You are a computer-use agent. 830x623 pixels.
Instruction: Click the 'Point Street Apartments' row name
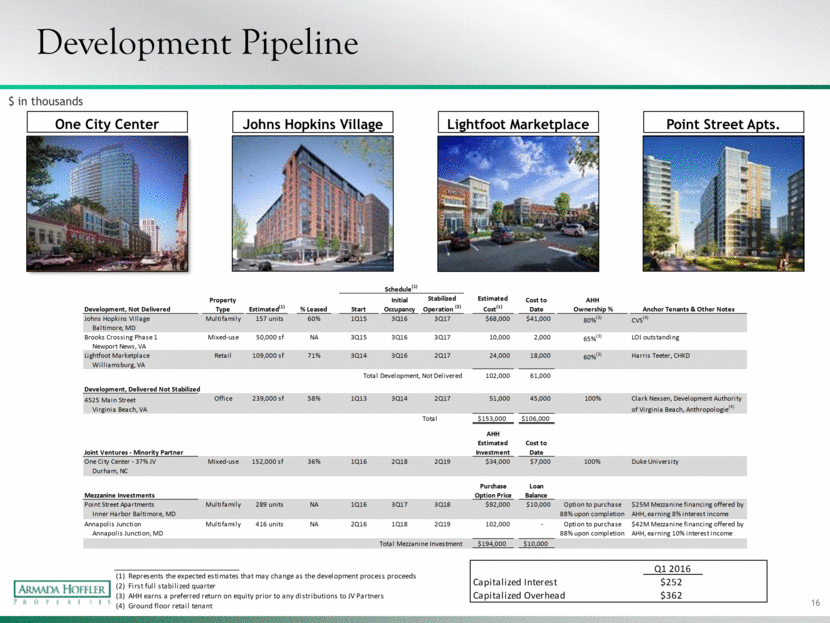pos(119,504)
